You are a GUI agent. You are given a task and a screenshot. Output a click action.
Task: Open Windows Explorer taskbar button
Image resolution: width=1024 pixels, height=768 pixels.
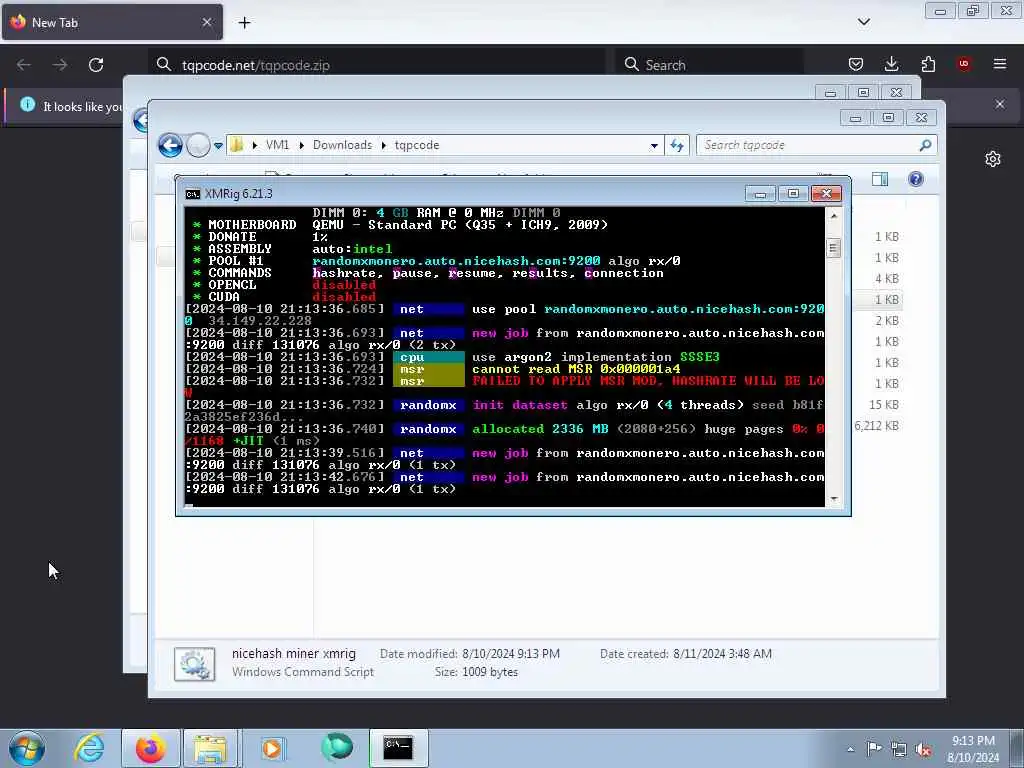click(x=211, y=748)
